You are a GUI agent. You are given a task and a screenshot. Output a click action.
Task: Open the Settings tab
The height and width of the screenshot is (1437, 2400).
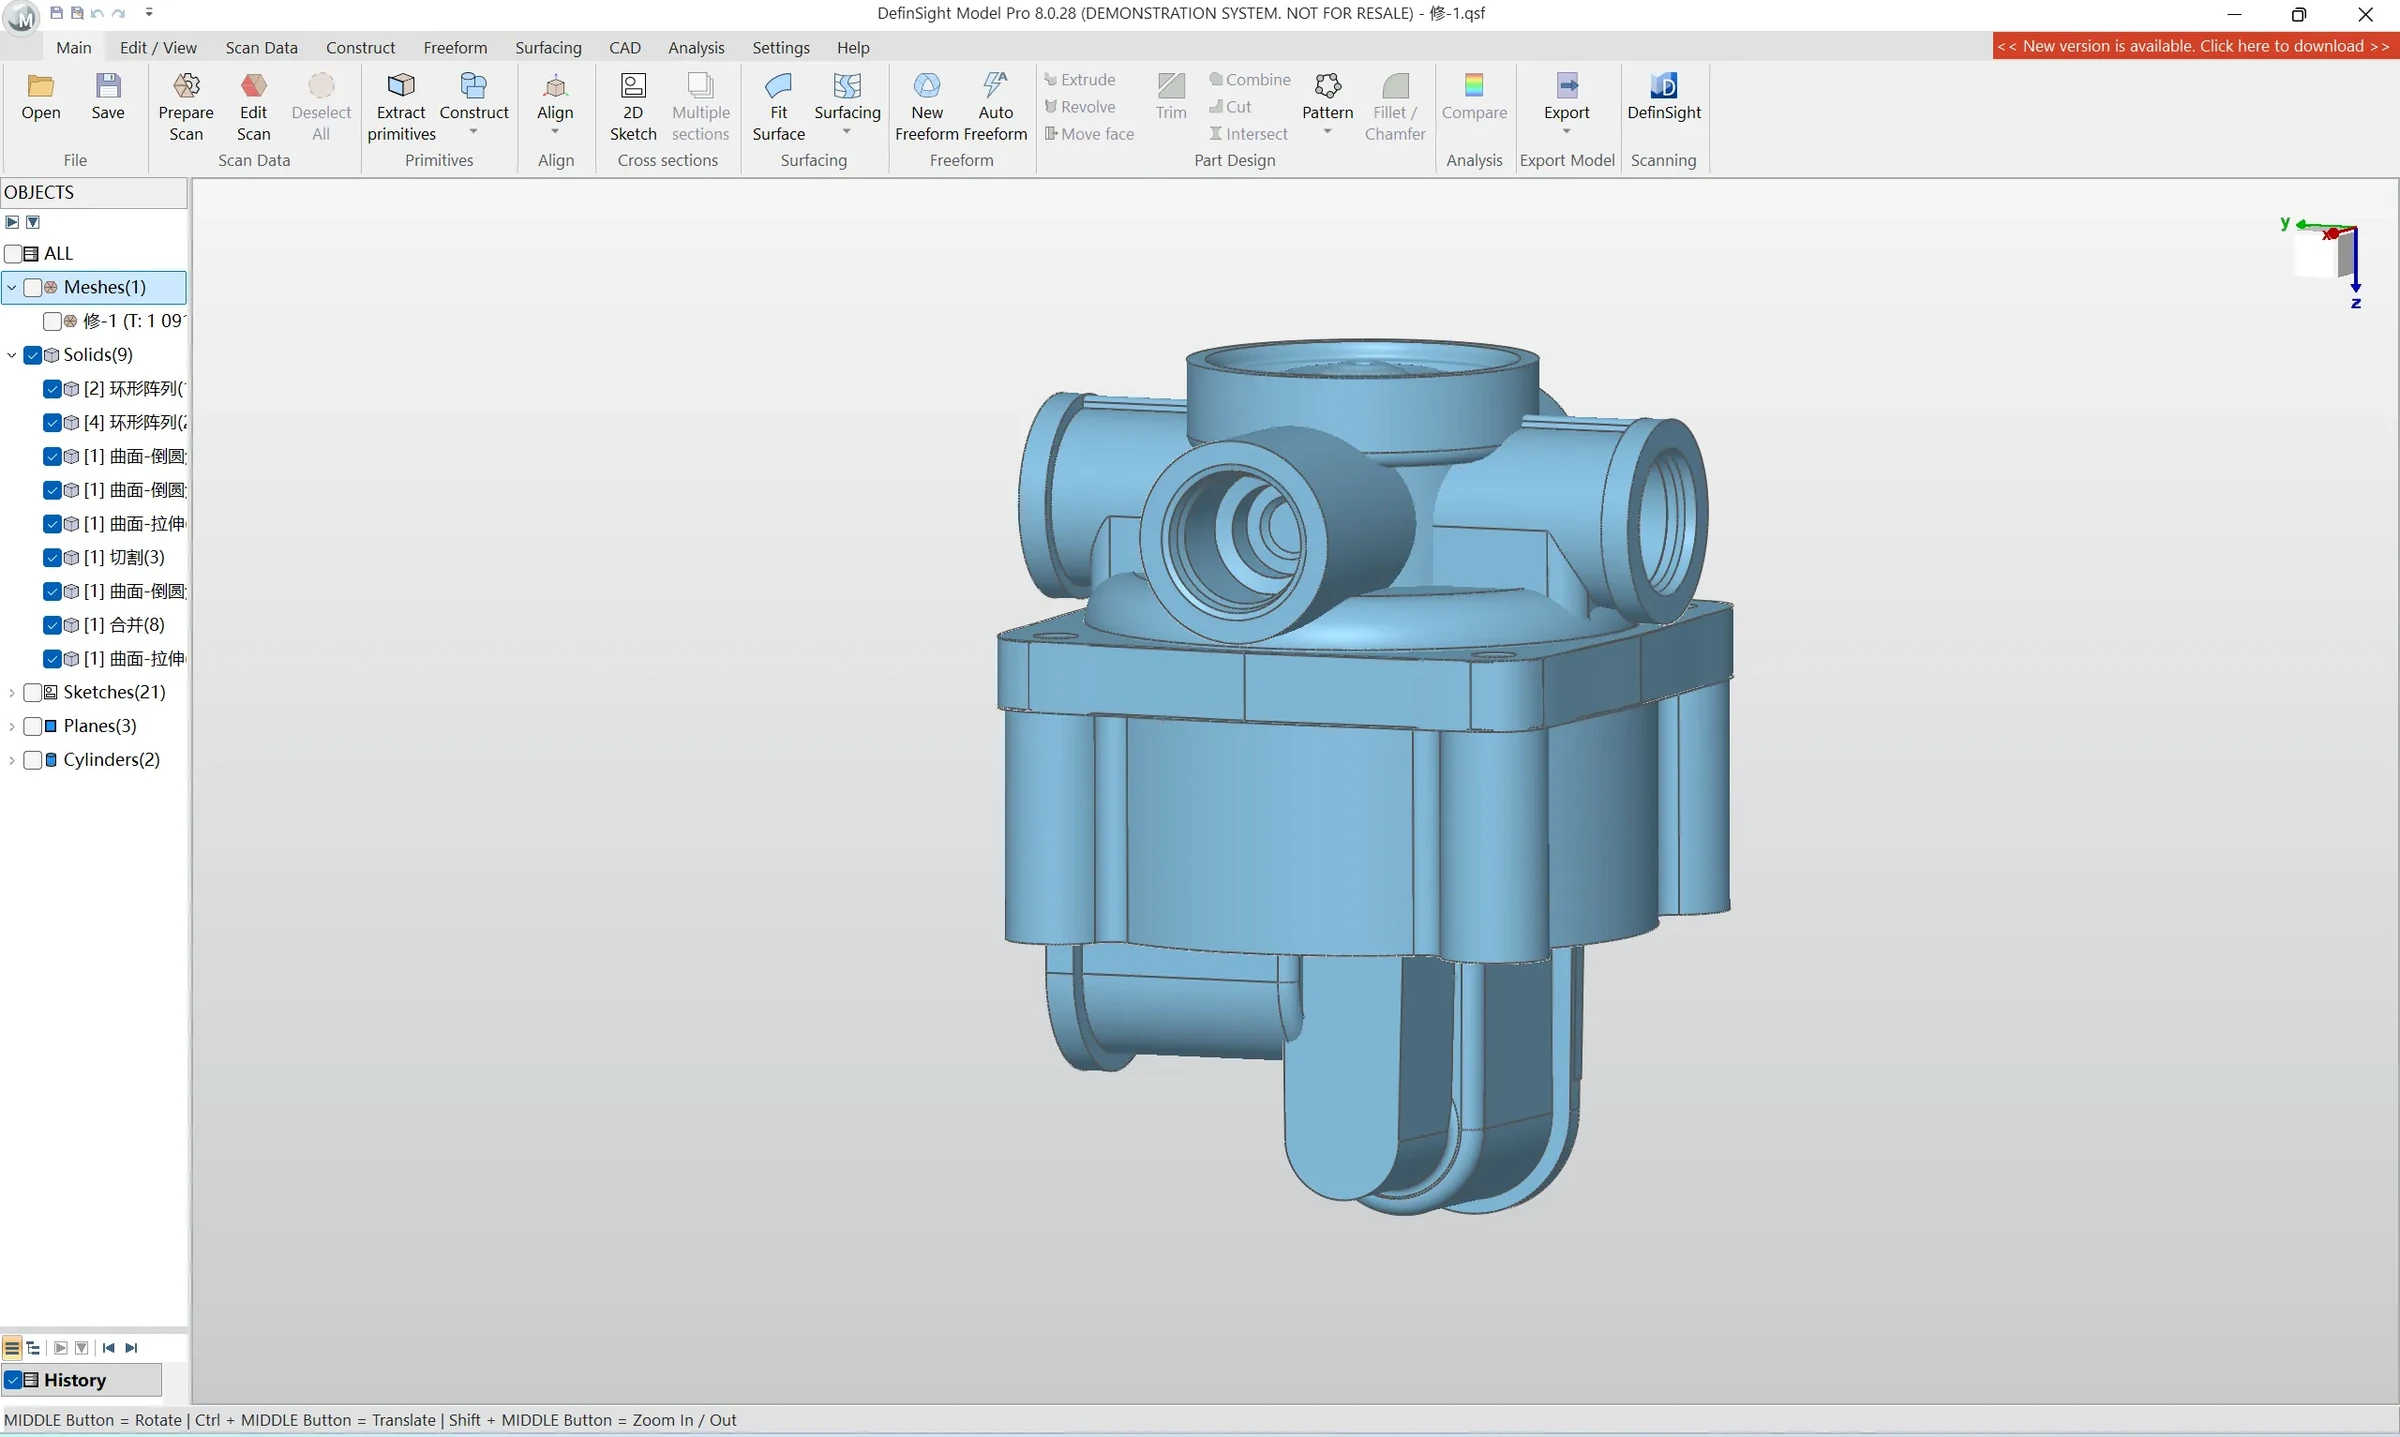coord(781,48)
